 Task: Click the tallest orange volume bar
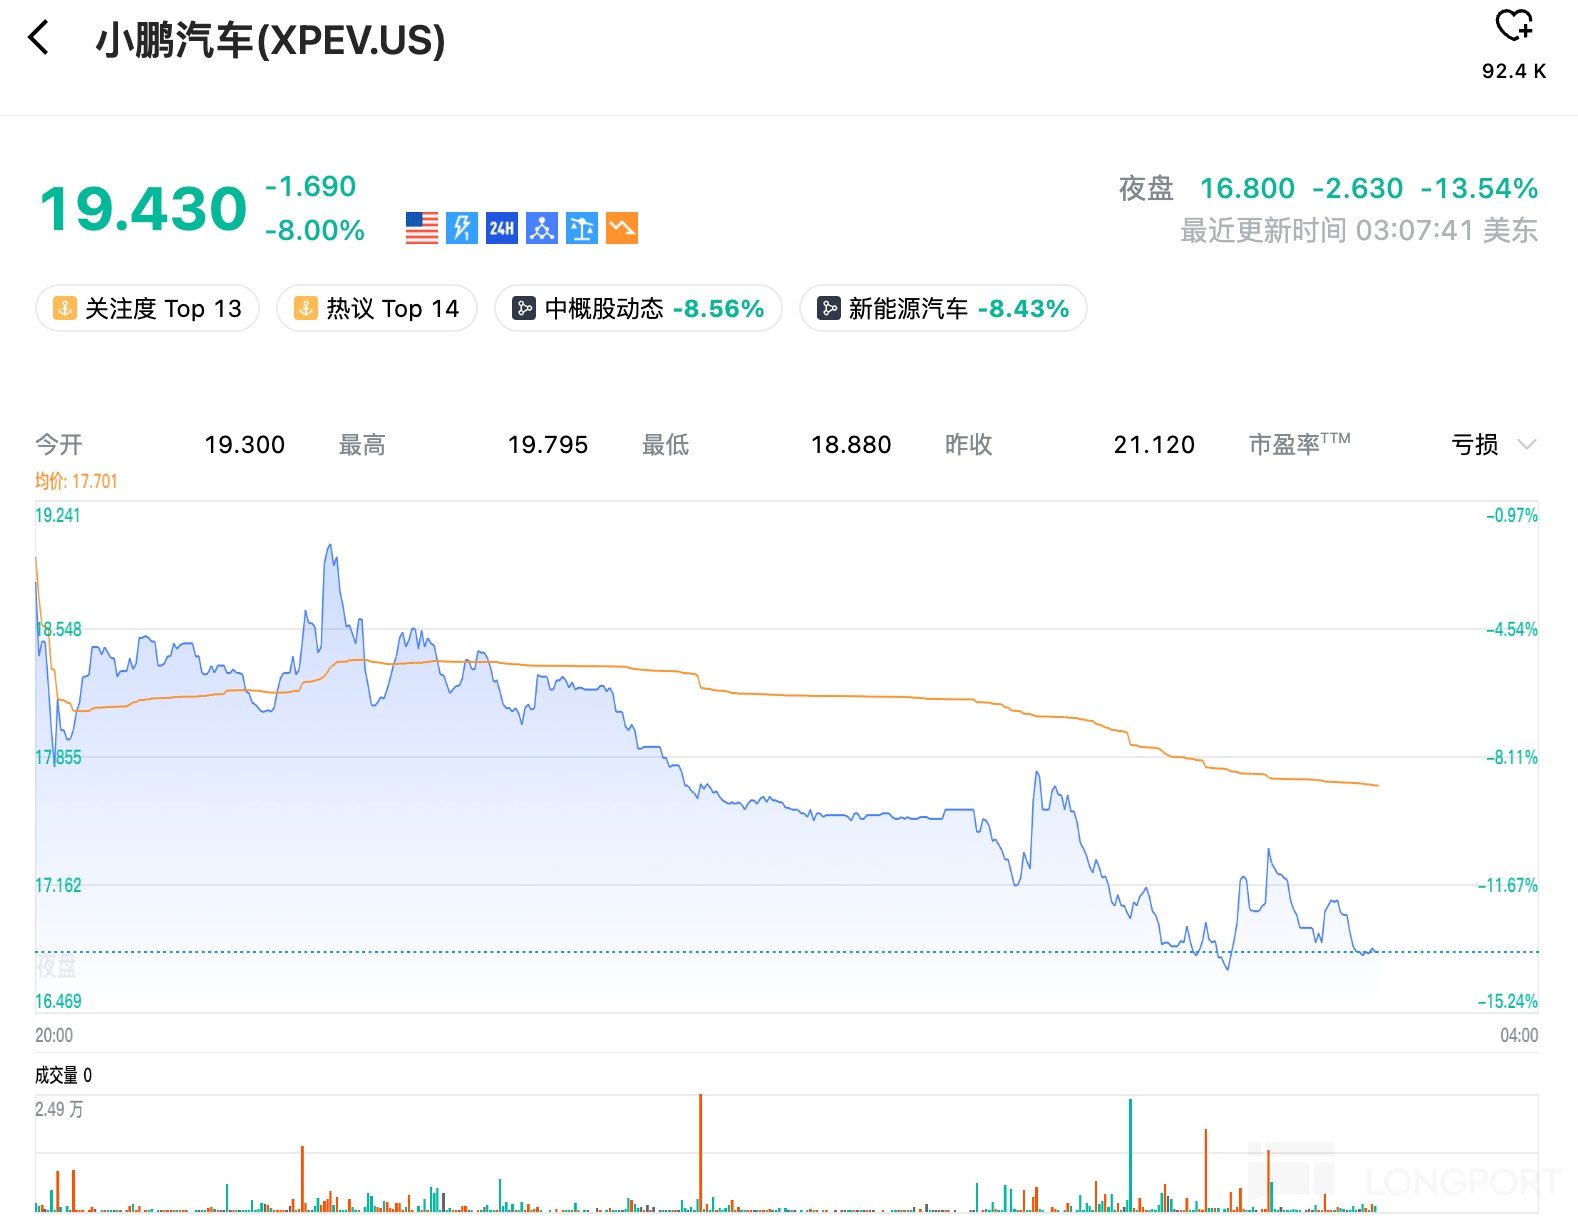click(701, 1150)
